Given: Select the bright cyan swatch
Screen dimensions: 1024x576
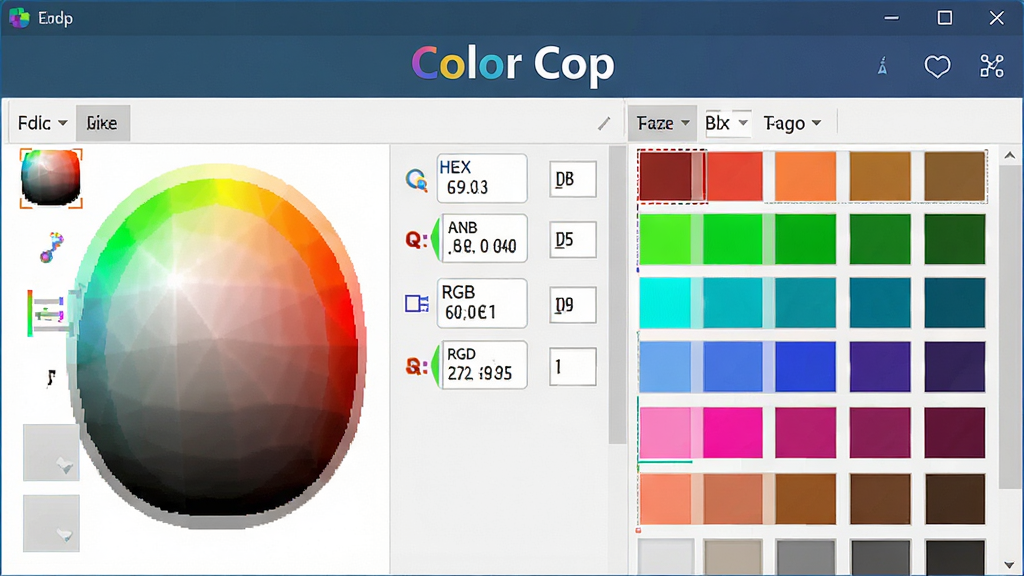Looking at the screenshot, I should coord(665,303).
